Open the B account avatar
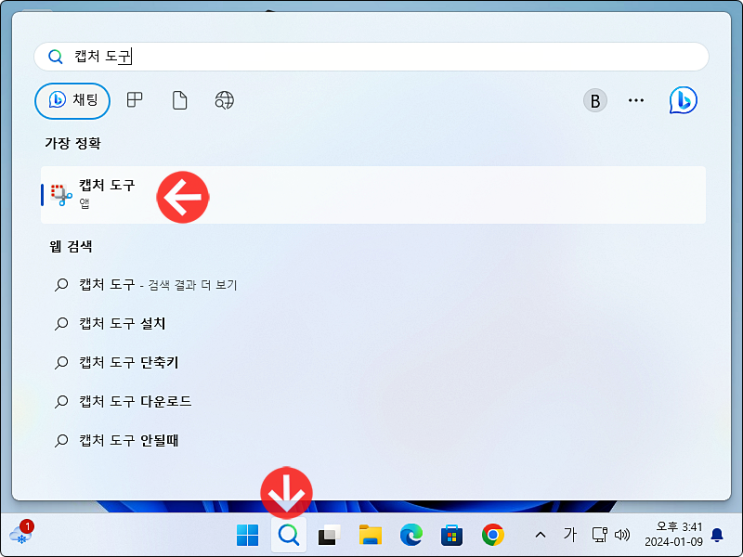The width and height of the screenshot is (743, 557). click(x=595, y=100)
